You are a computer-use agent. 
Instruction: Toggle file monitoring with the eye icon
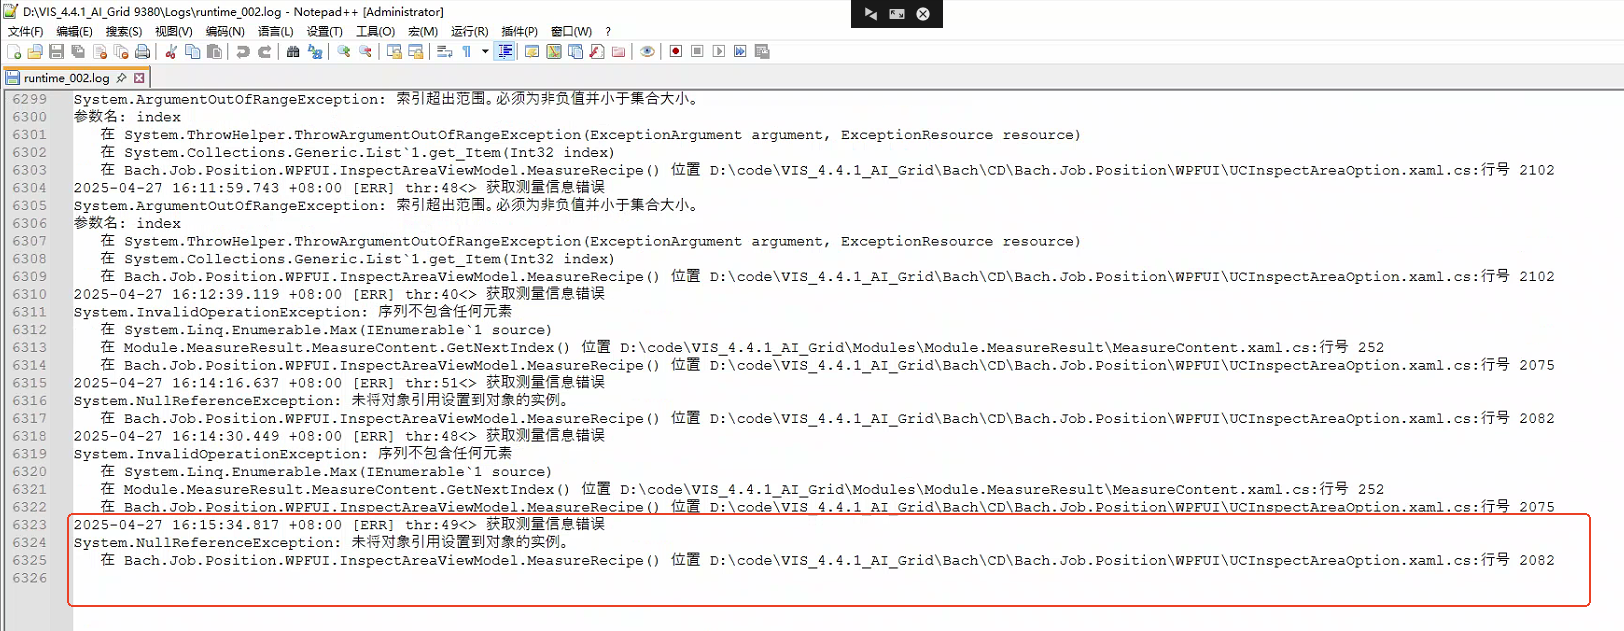[x=647, y=51]
